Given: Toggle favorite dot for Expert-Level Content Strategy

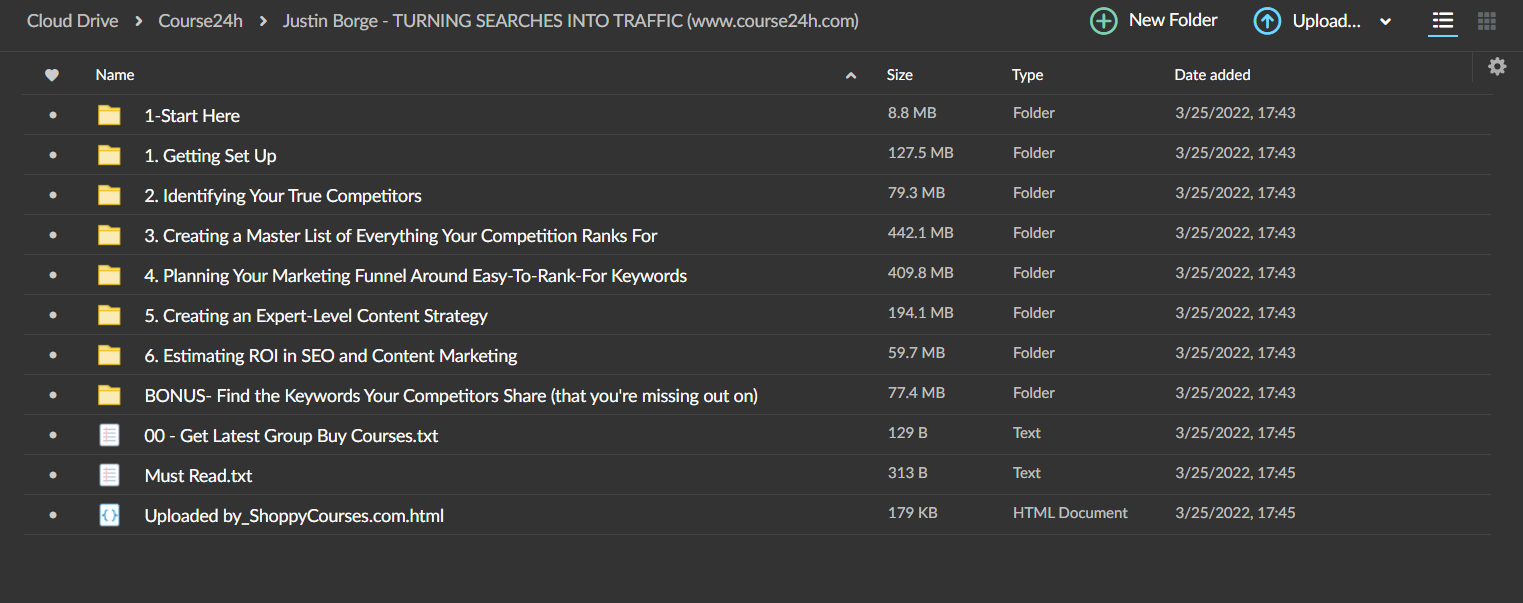Looking at the screenshot, I should click(x=52, y=315).
